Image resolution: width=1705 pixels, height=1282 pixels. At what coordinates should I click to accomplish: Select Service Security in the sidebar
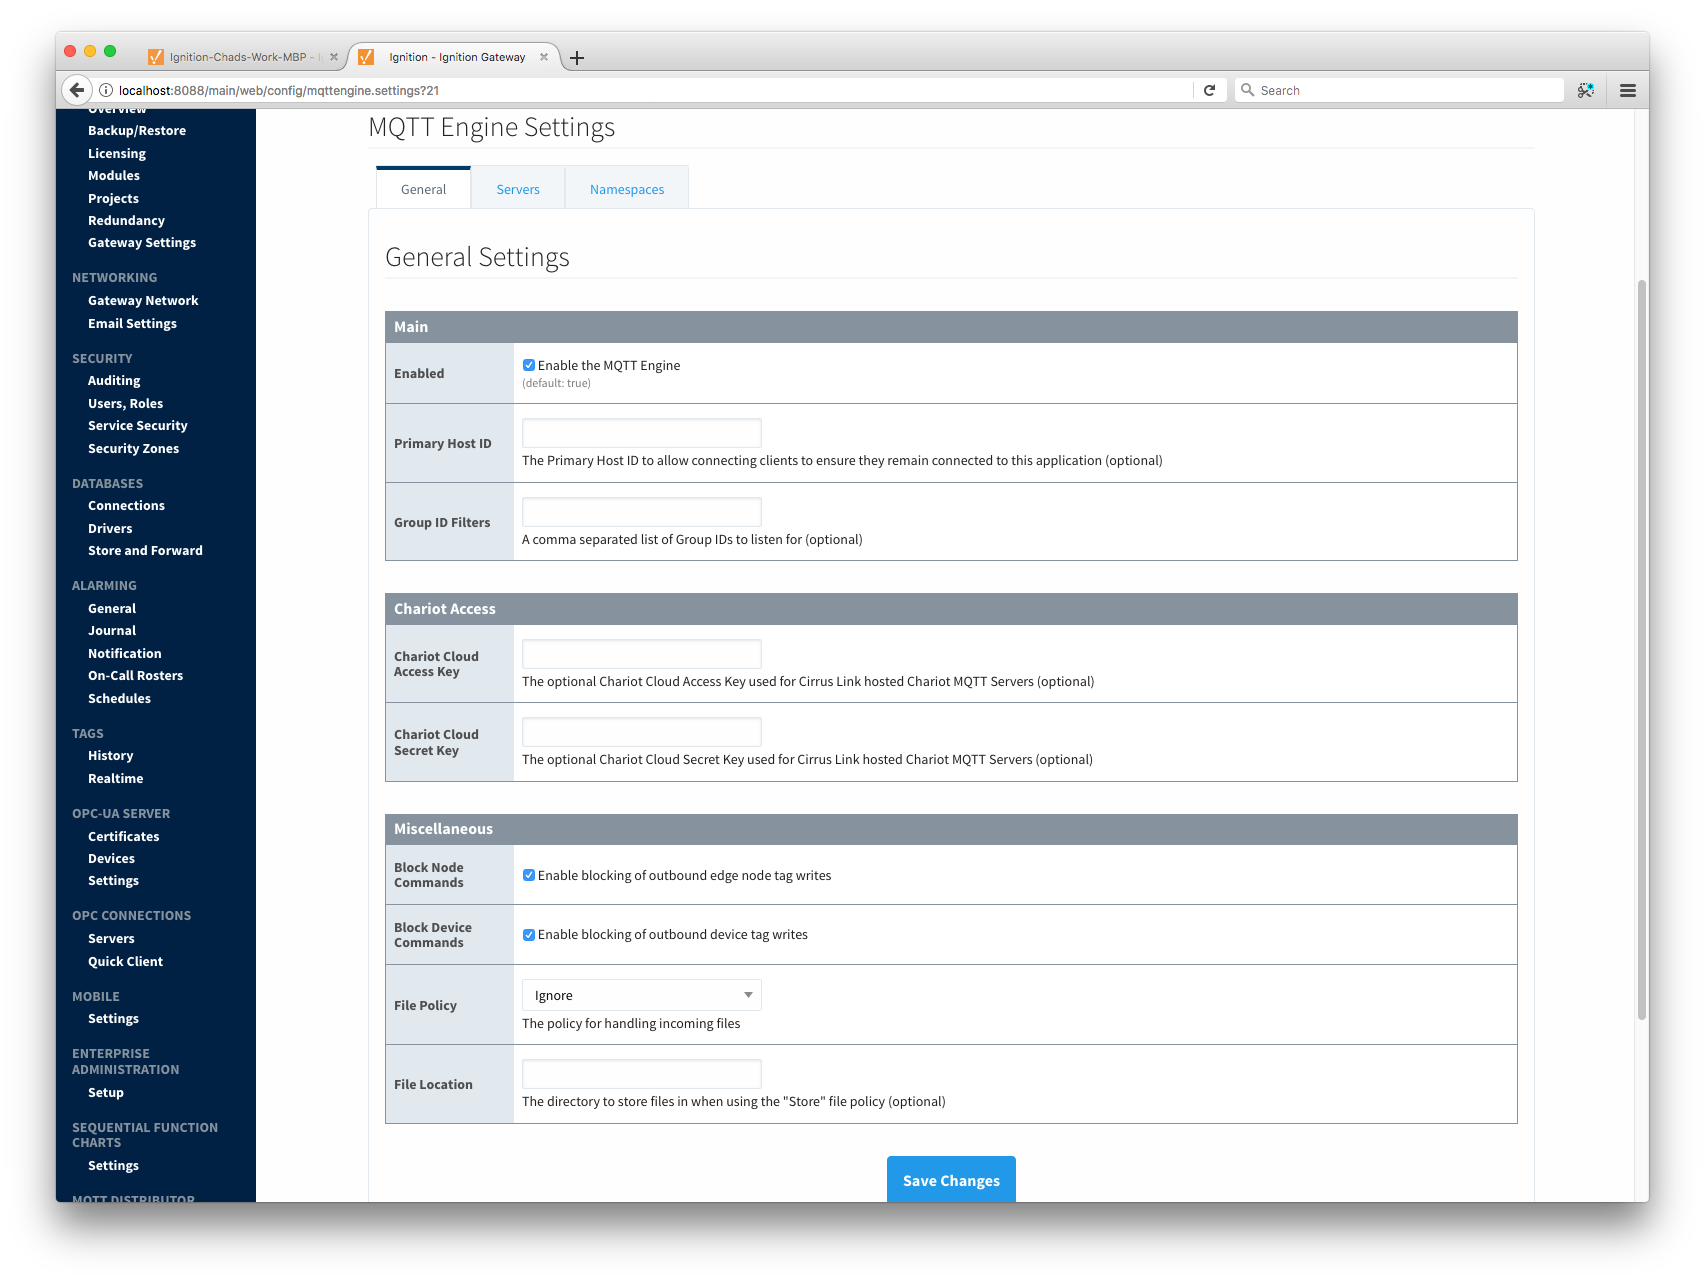coord(137,426)
